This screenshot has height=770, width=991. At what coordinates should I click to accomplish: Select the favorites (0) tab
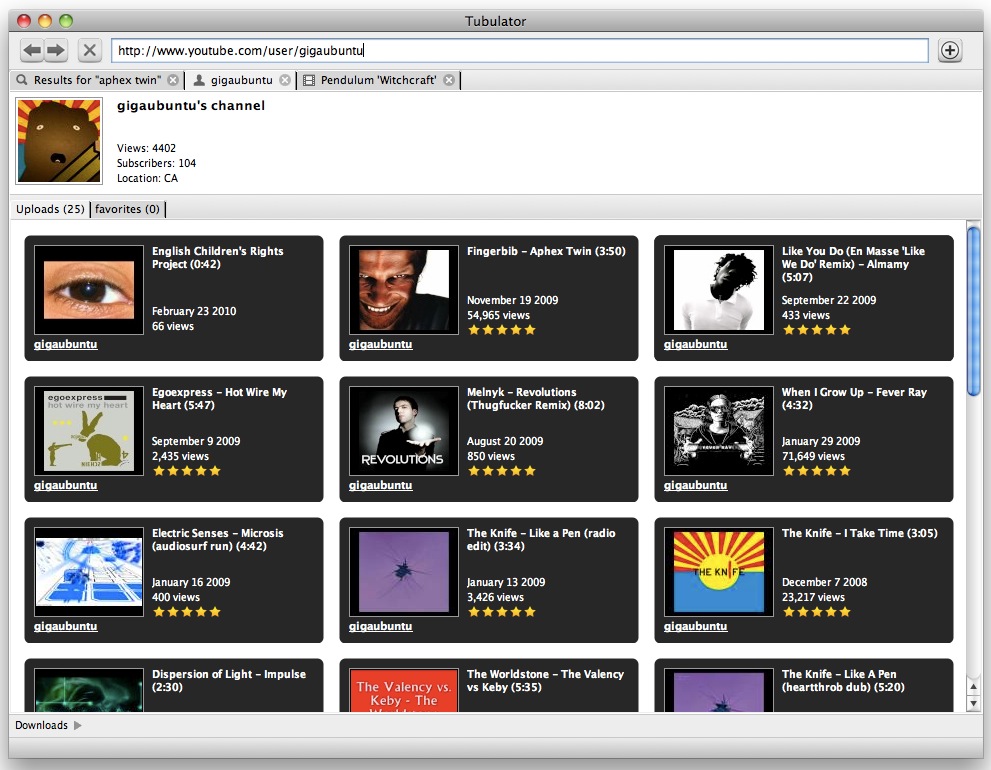point(128,209)
